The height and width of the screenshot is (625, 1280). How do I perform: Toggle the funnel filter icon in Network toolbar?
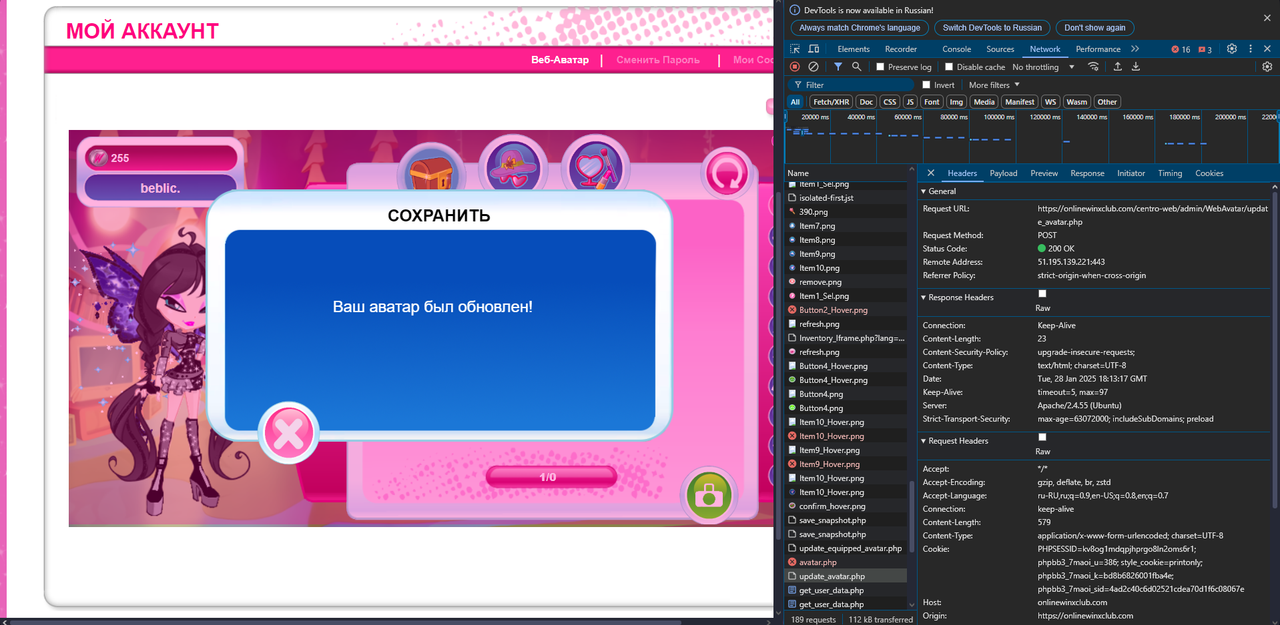click(838, 67)
